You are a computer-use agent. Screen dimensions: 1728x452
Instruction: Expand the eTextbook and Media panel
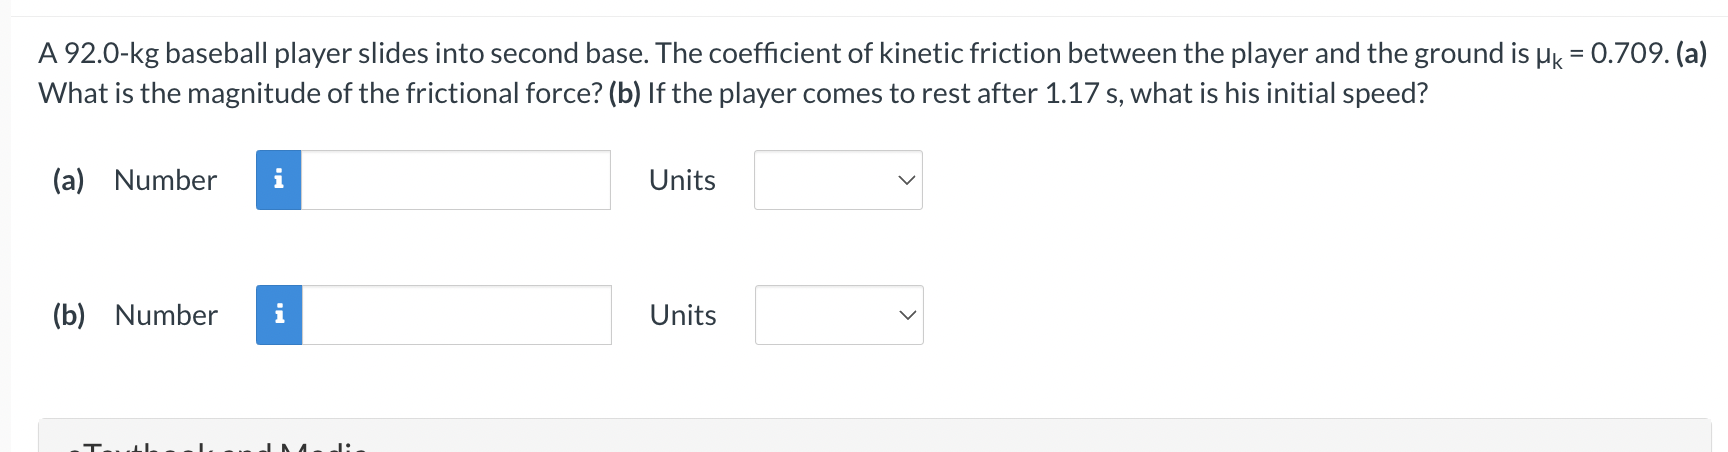874,436
